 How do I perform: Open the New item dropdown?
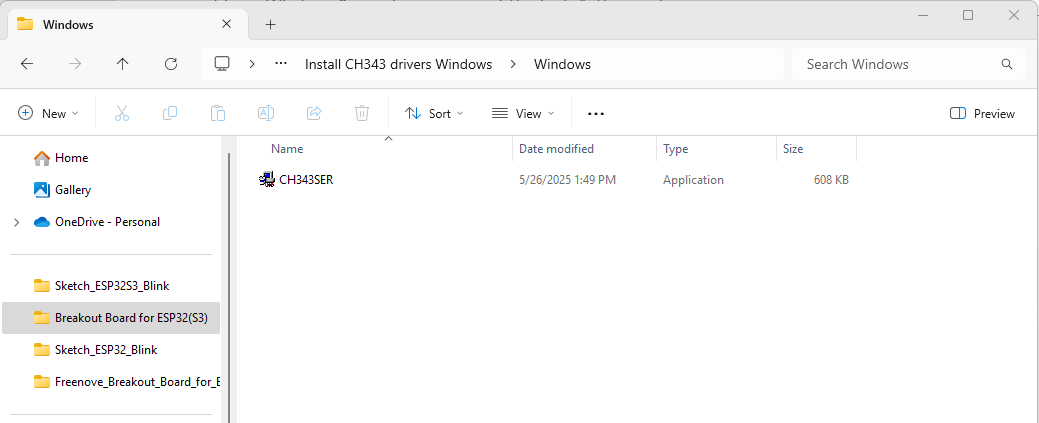coord(48,113)
